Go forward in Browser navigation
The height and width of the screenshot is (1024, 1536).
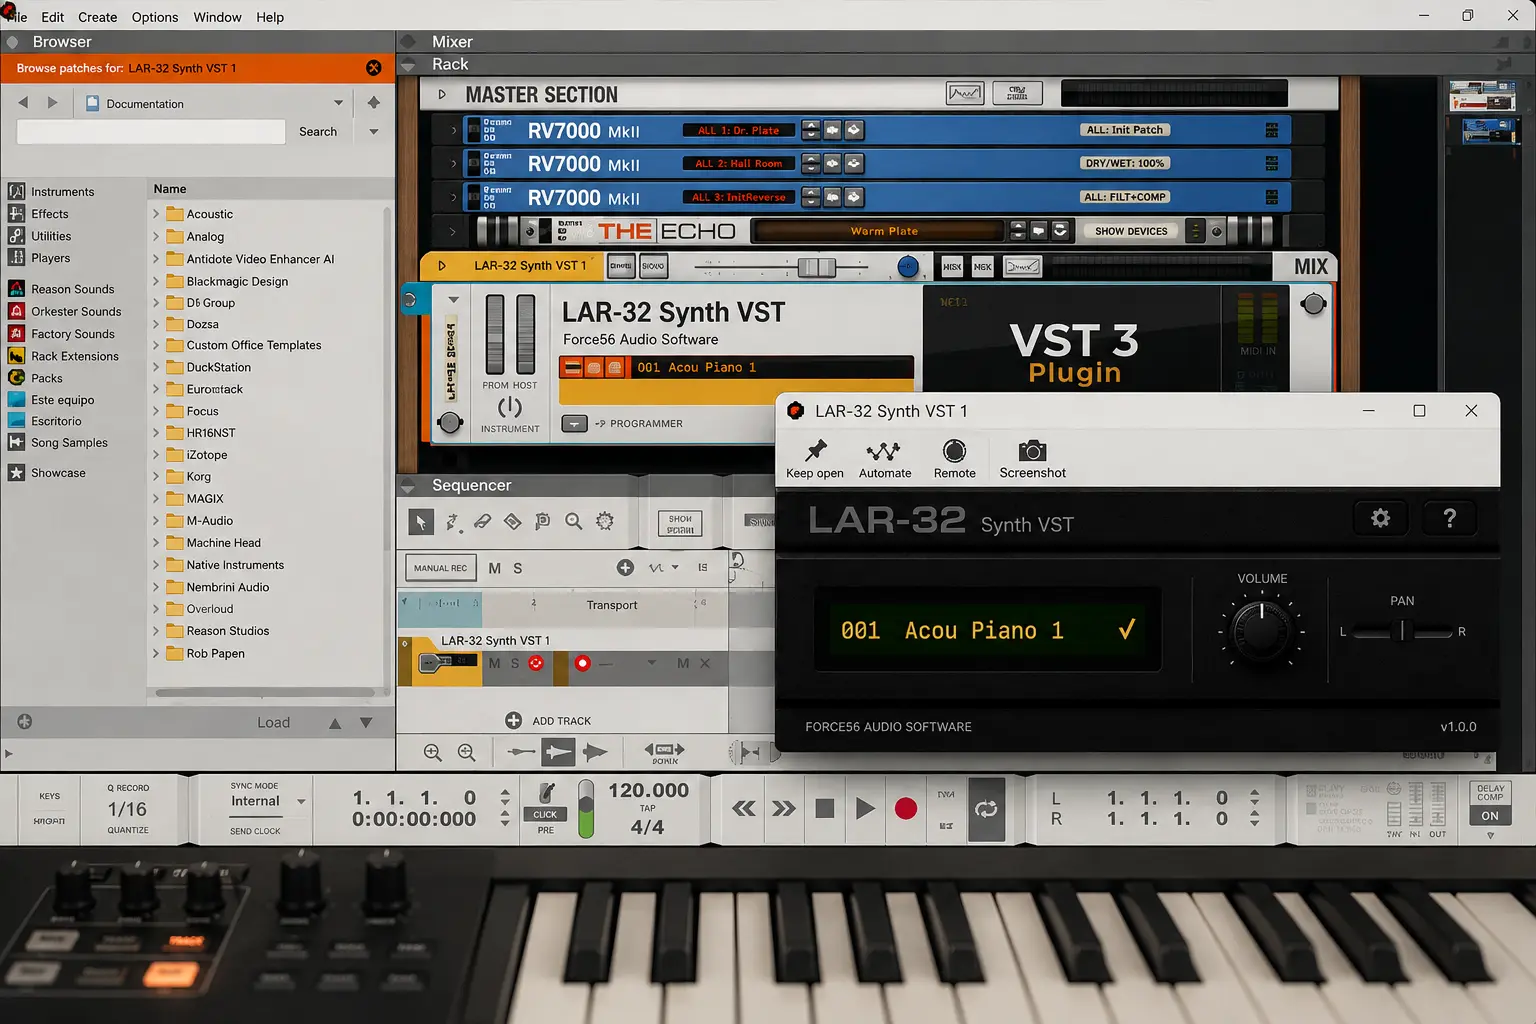point(53,103)
